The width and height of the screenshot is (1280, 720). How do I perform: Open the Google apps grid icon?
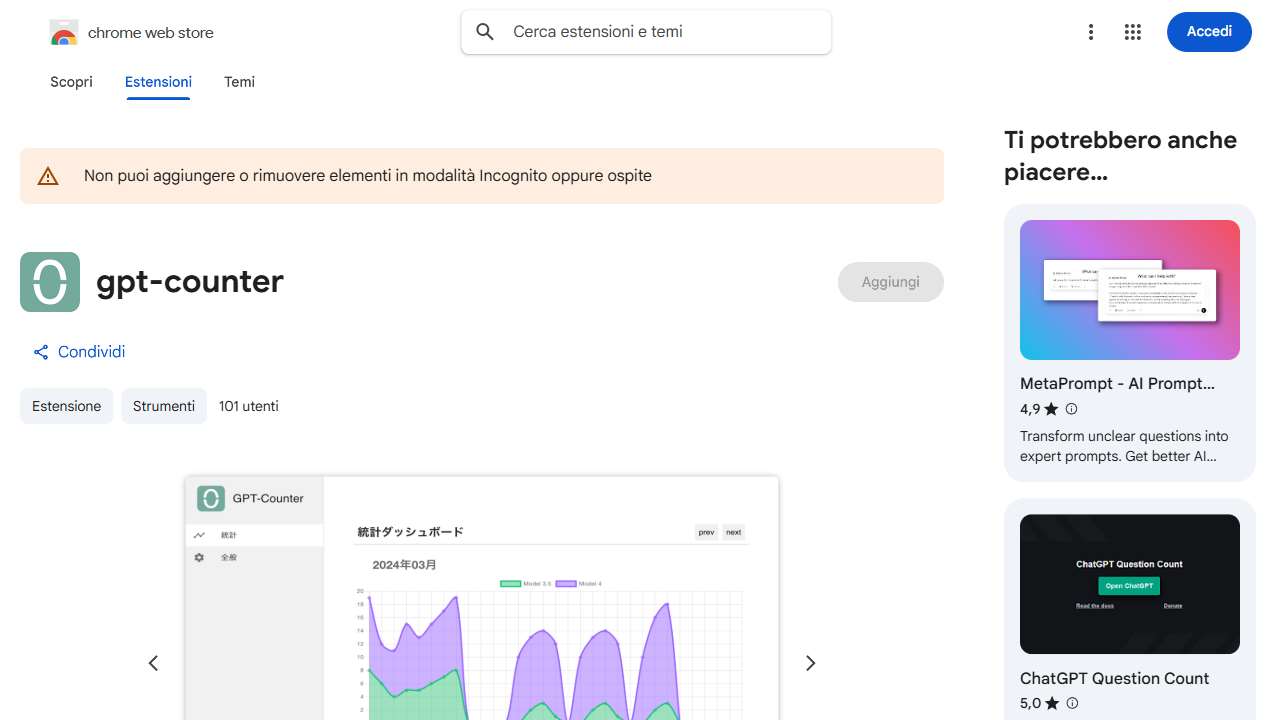[1133, 32]
